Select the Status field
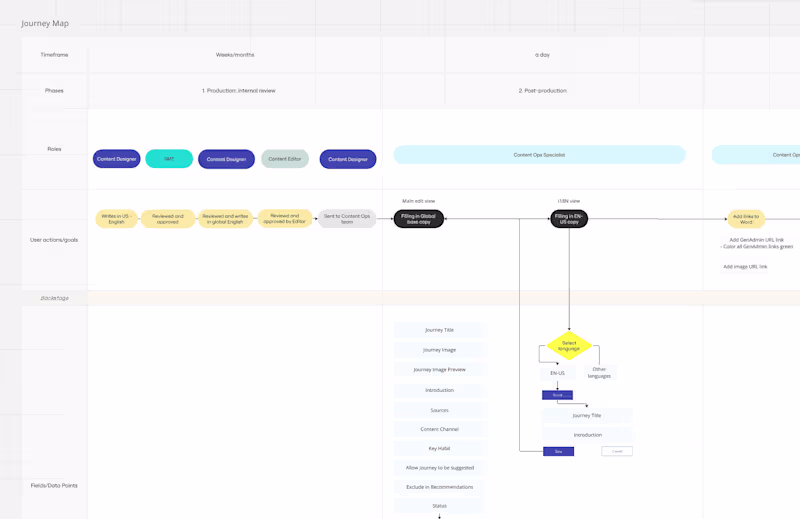The height and width of the screenshot is (519, 800). coord(439,506)
